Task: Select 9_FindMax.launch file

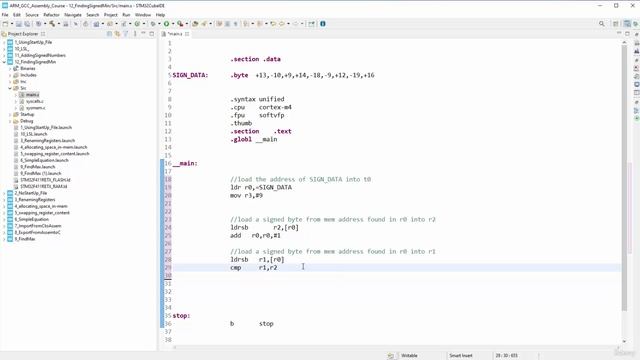Action: (x=38, y=167)
